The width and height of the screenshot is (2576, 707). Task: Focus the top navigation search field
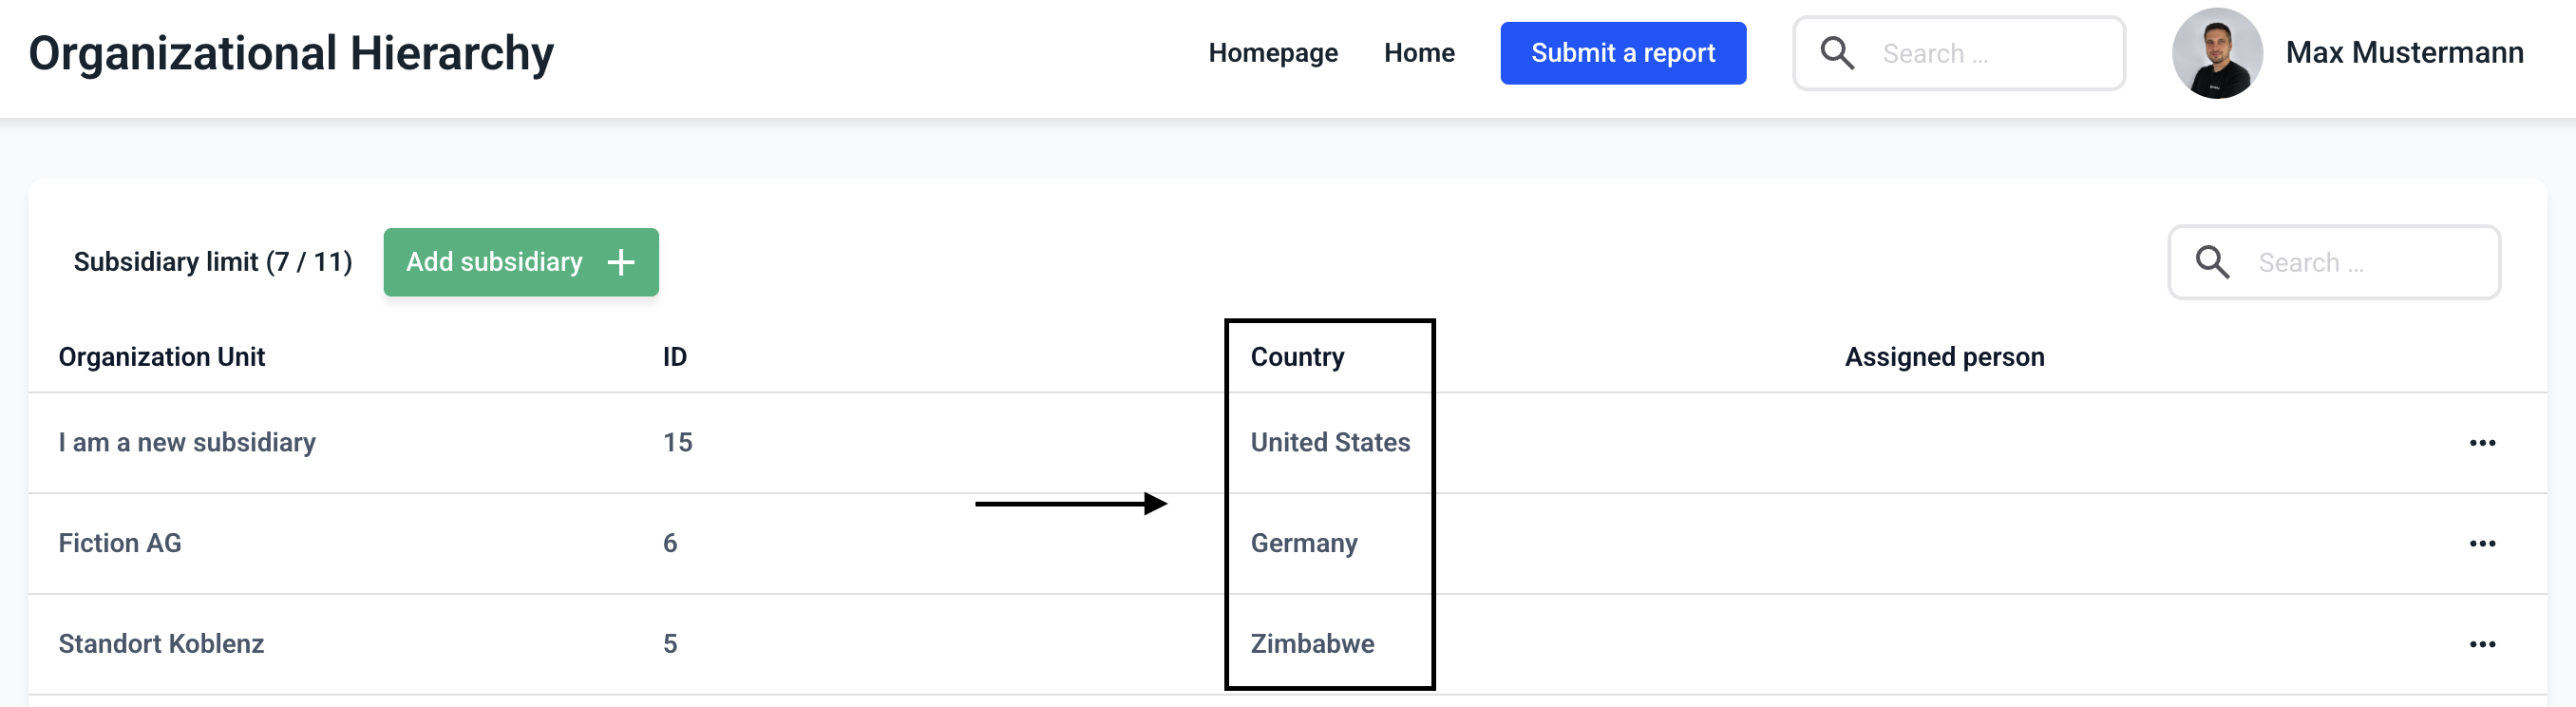pyautogui.click(x=1990, y=54)
